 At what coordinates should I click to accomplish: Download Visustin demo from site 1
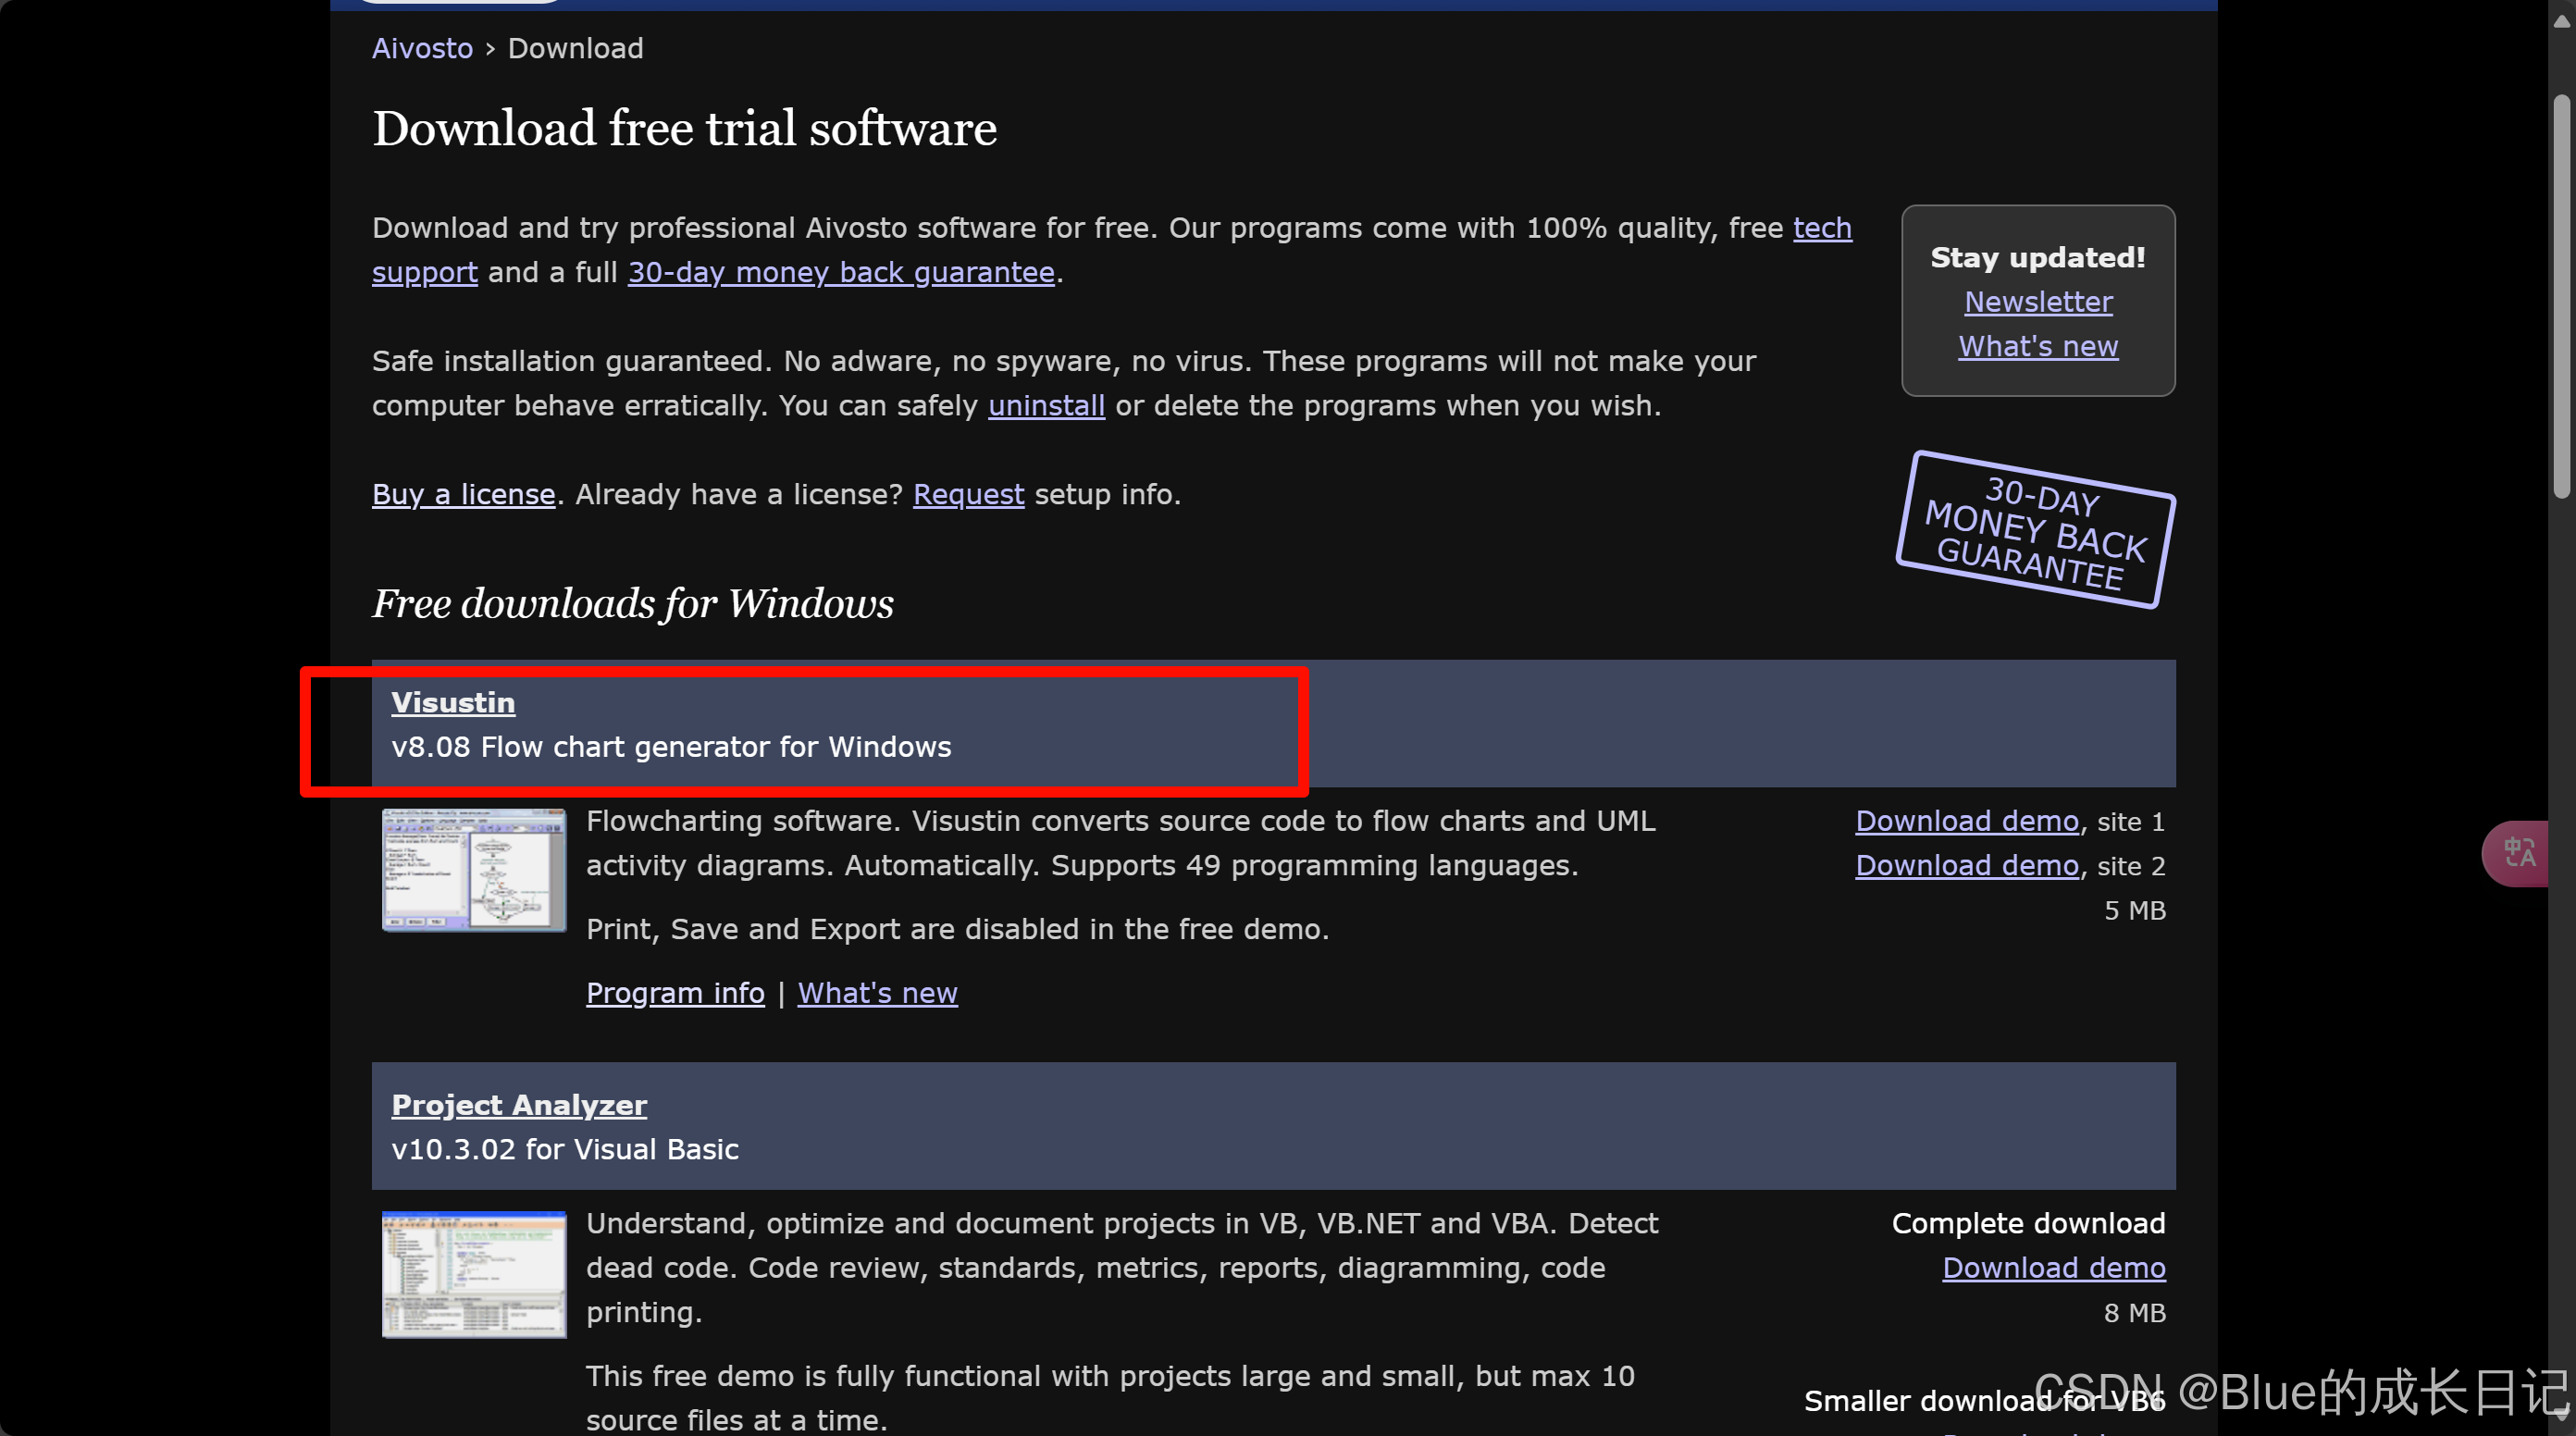1966,821
